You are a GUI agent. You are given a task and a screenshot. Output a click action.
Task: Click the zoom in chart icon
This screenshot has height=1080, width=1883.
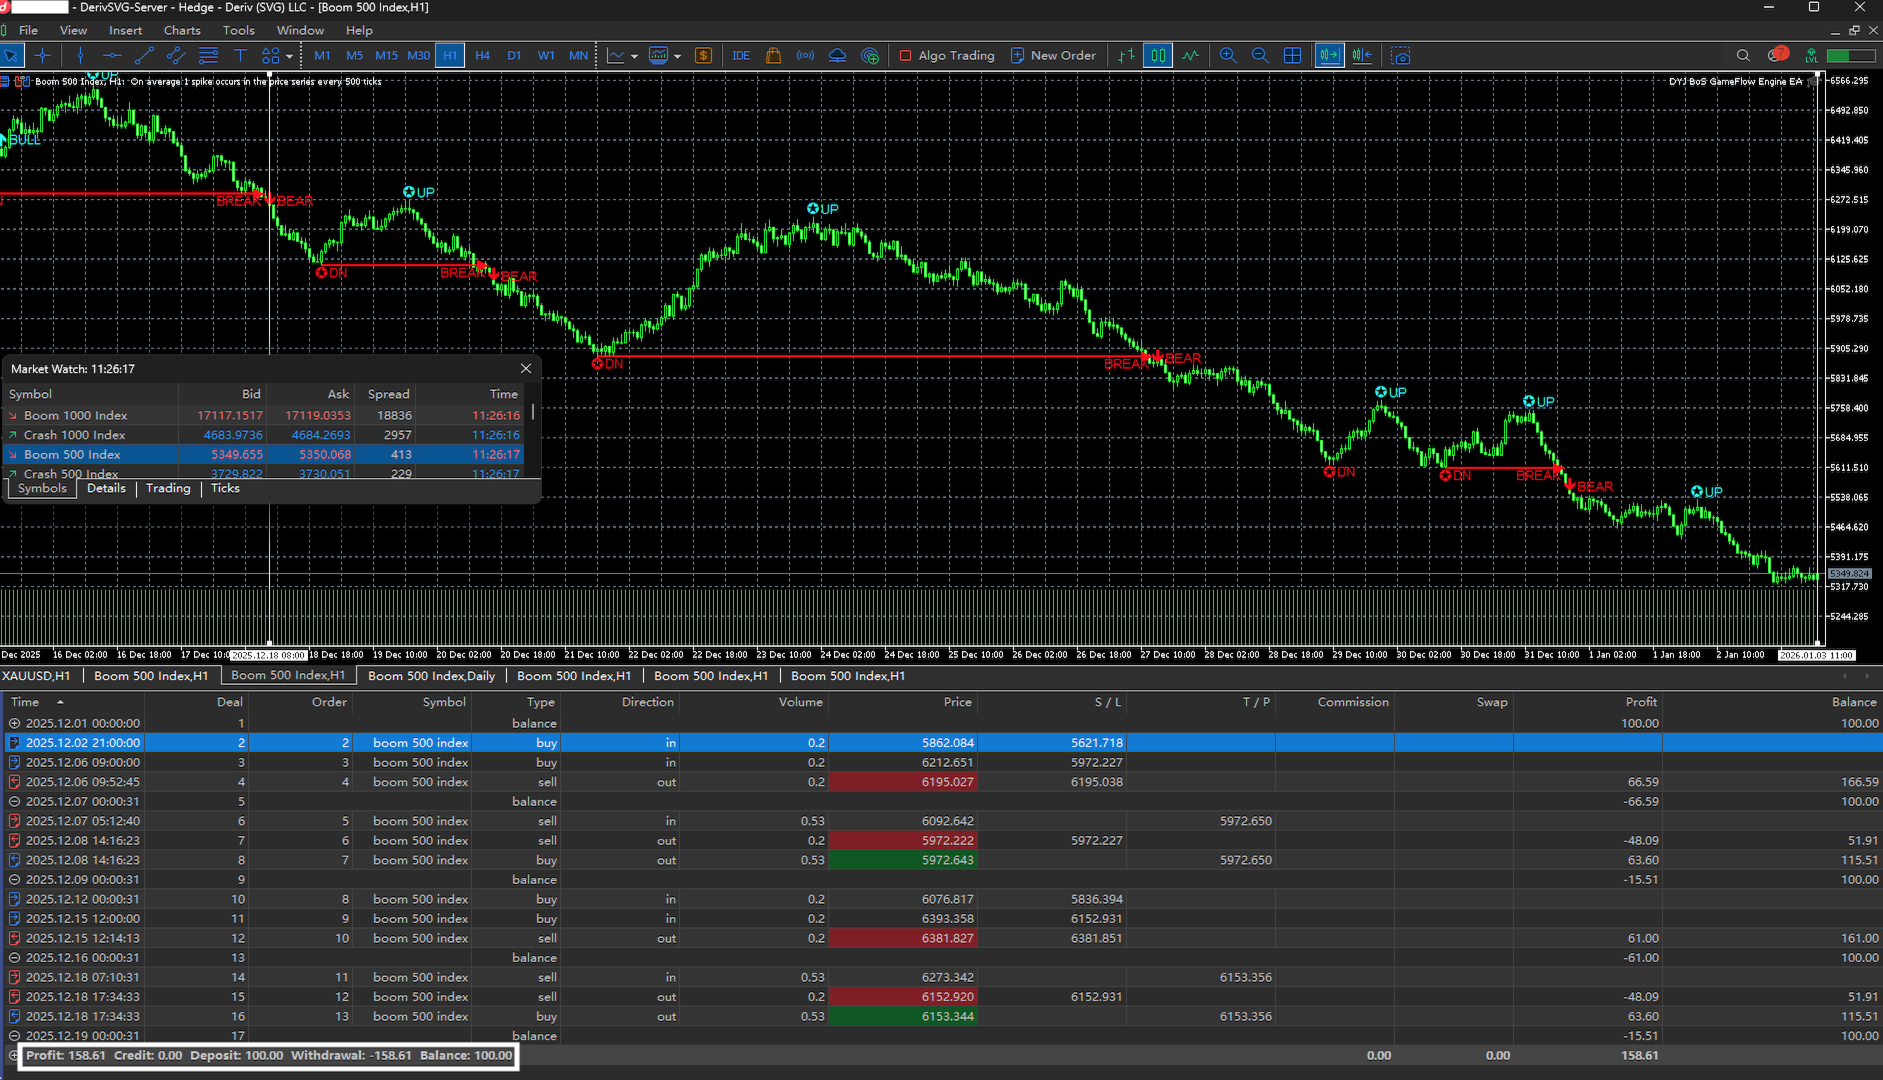coord(1228,56)
